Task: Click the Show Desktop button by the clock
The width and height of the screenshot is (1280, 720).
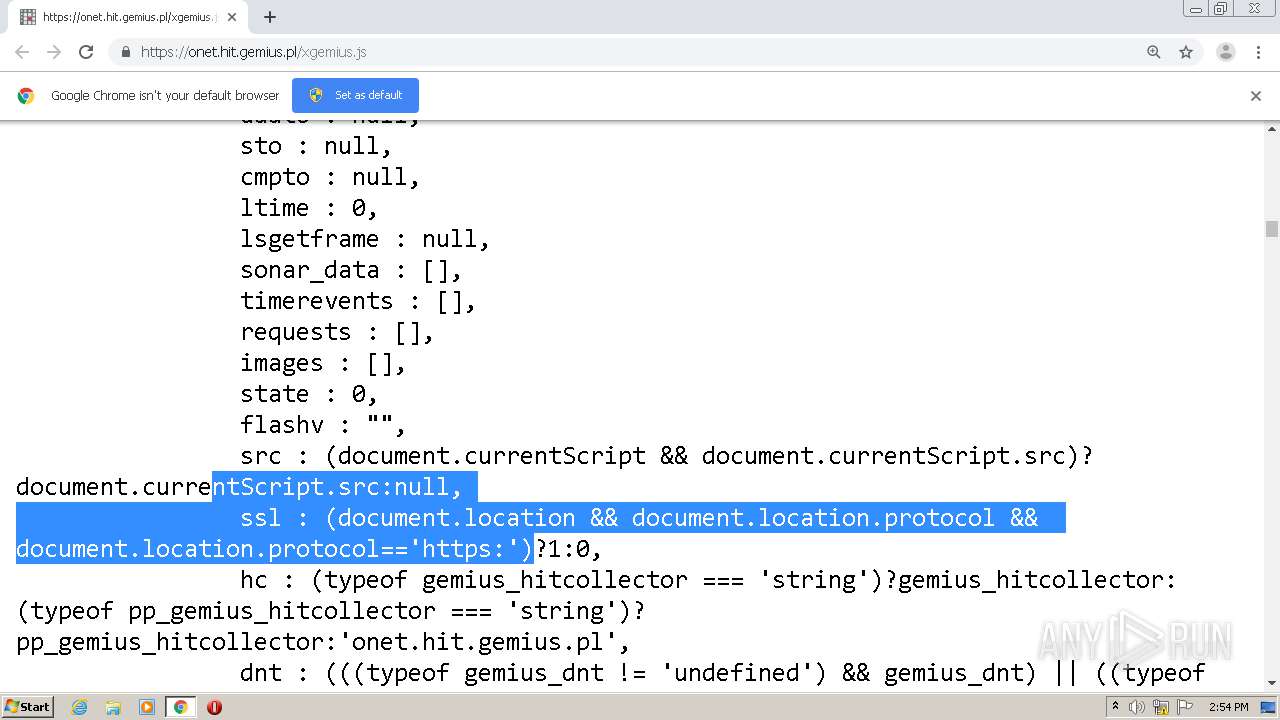Action: (1270, 707)
